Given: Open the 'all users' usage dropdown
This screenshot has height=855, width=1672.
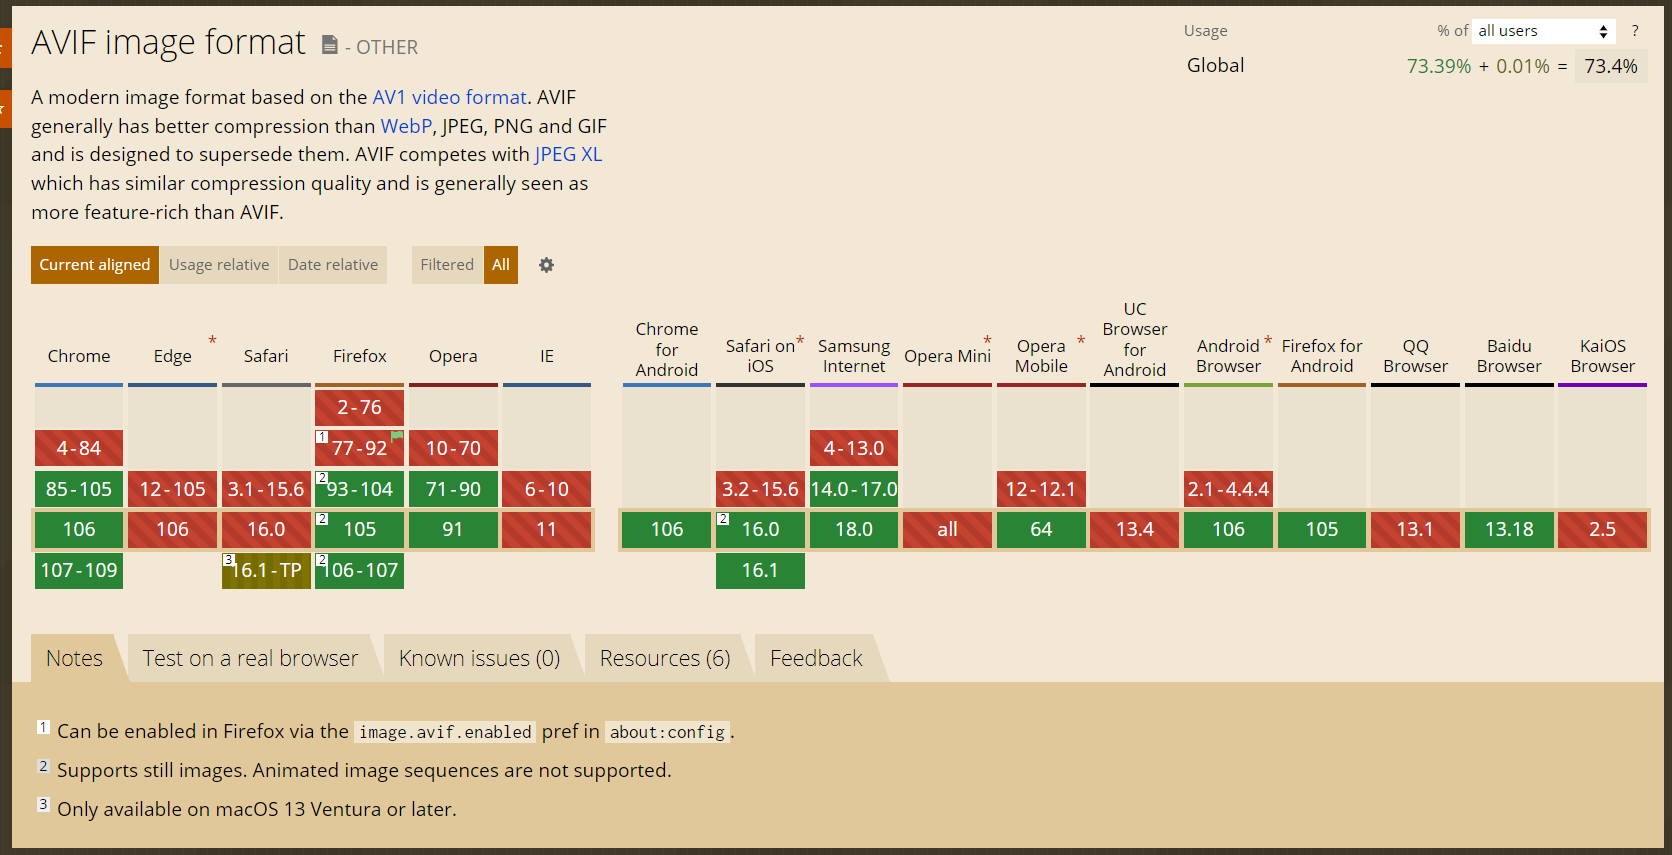Looking at the screenshot, I should click(x=1543, y=31).
